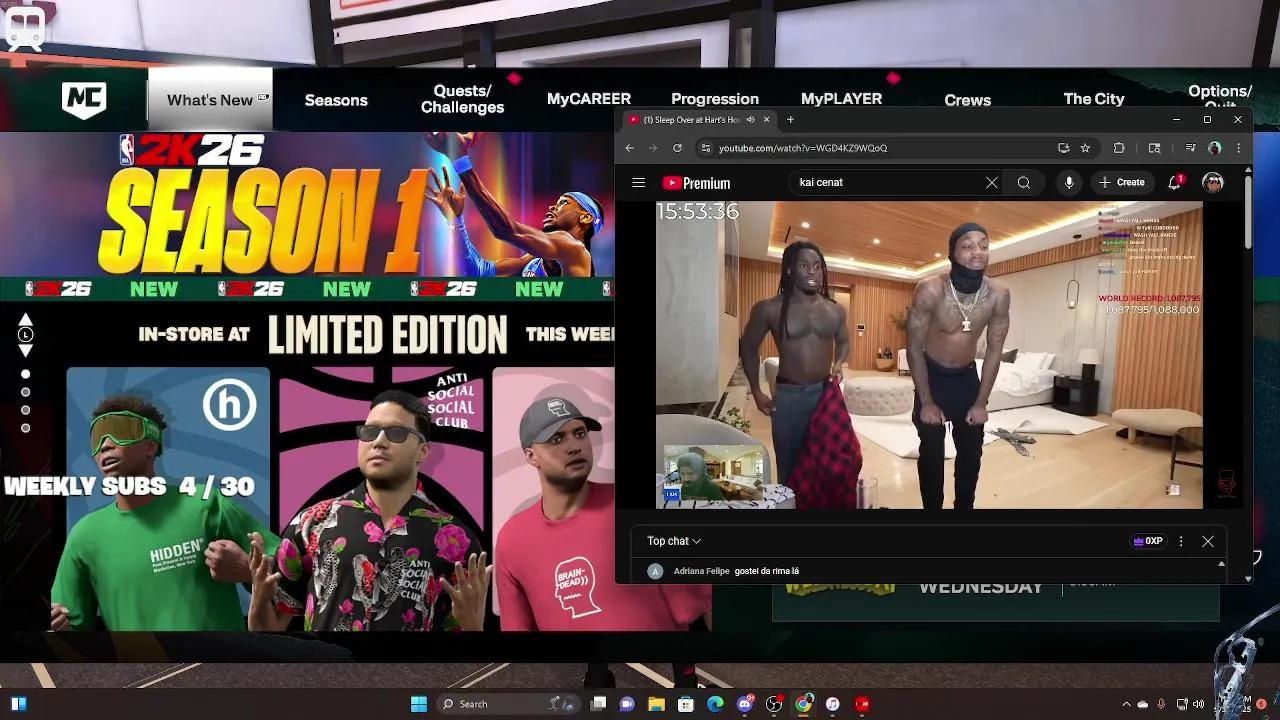Screen dimensions: 1280x720
Task: Open Chrome's three-dot main menu
Action: click(1238, 148)
